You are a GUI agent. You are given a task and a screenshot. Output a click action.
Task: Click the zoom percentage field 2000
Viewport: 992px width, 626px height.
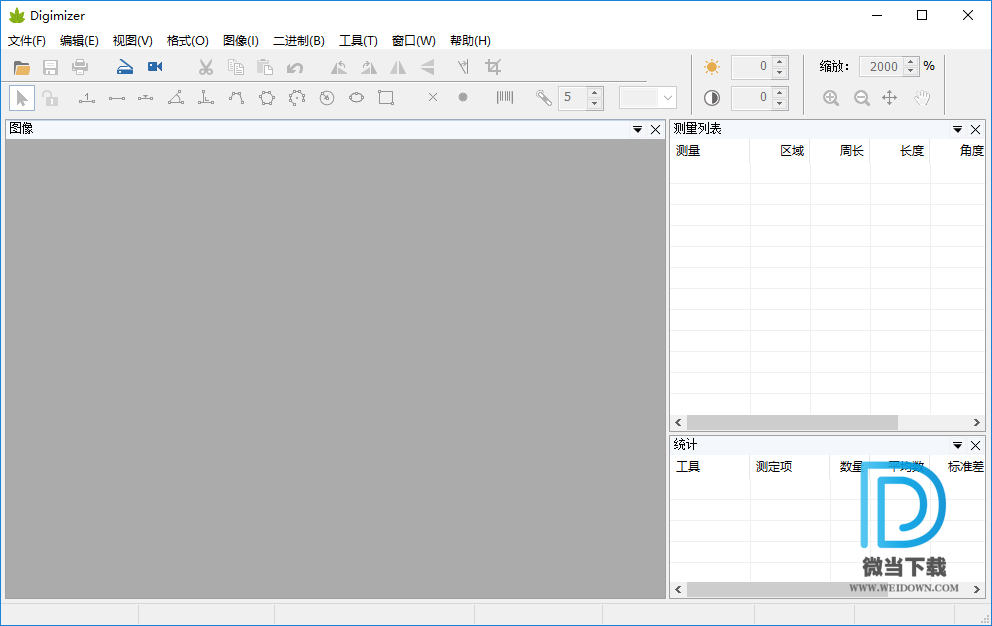(882, 66)
